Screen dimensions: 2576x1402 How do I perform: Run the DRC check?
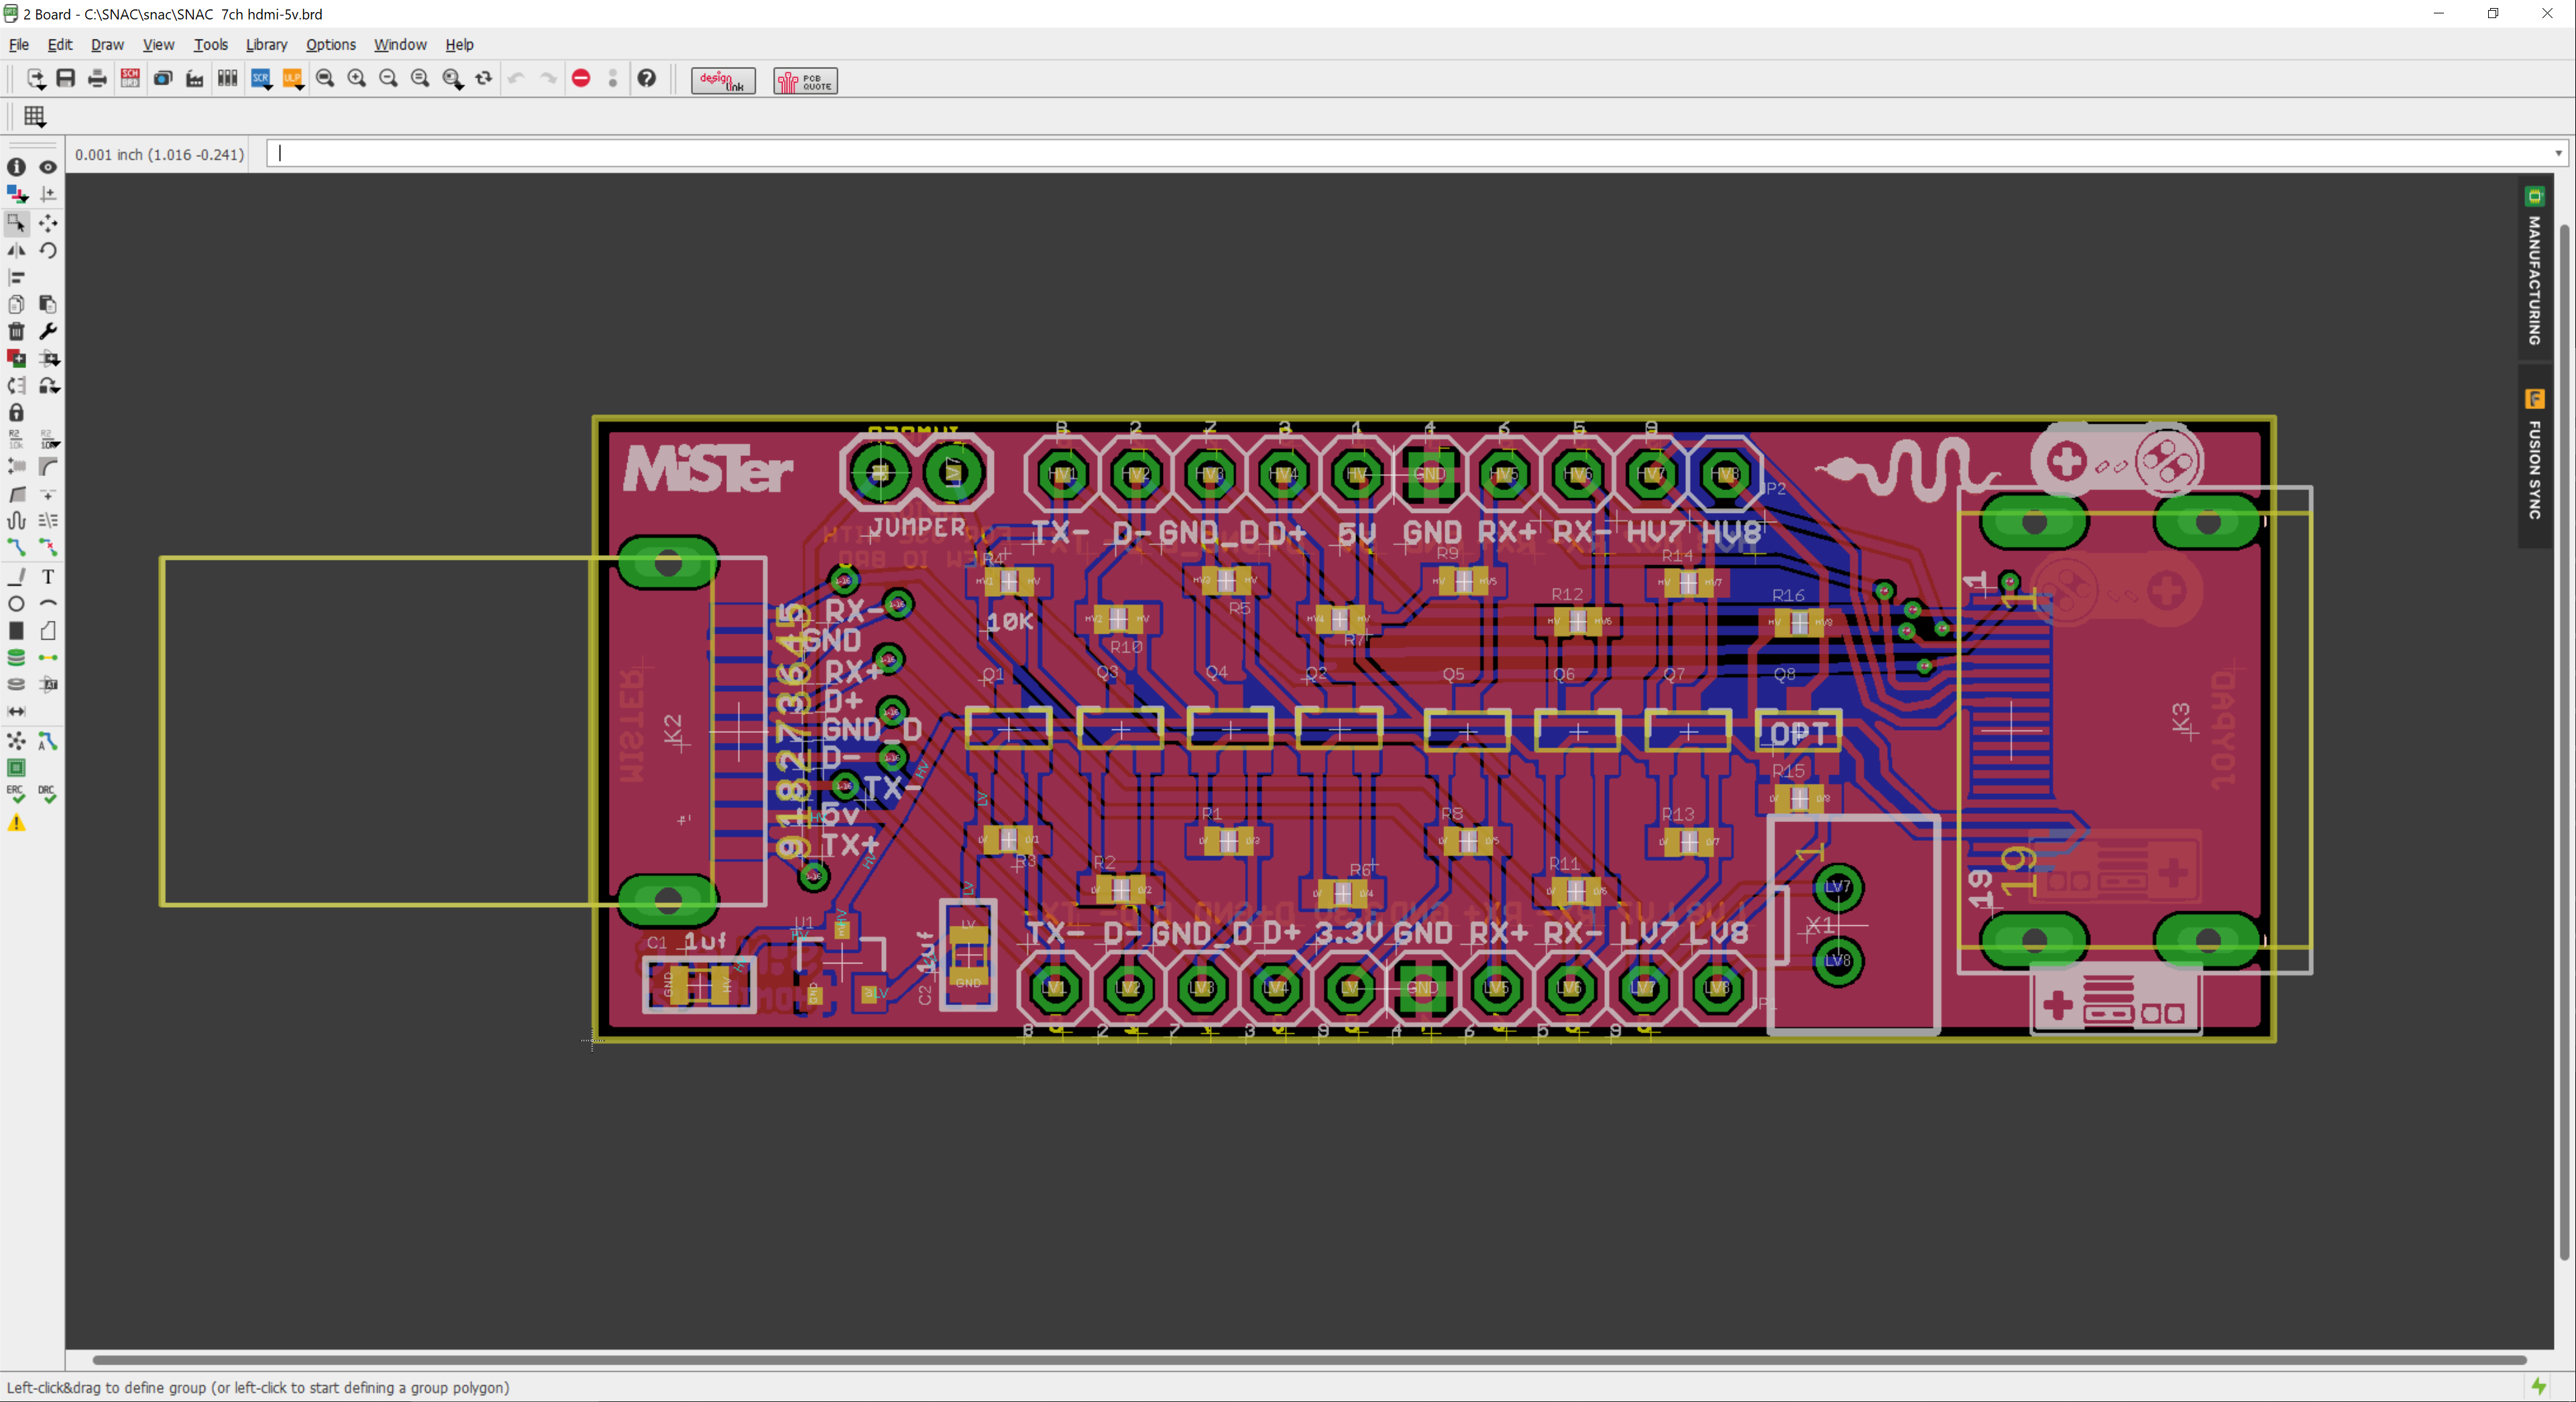[47, 795]
